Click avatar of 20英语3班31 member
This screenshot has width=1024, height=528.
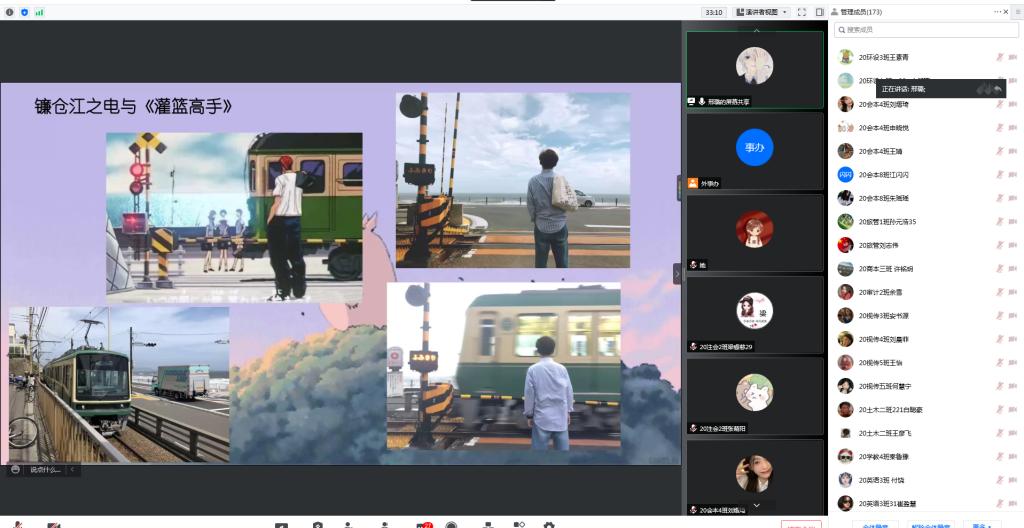(x=845, y=503)
